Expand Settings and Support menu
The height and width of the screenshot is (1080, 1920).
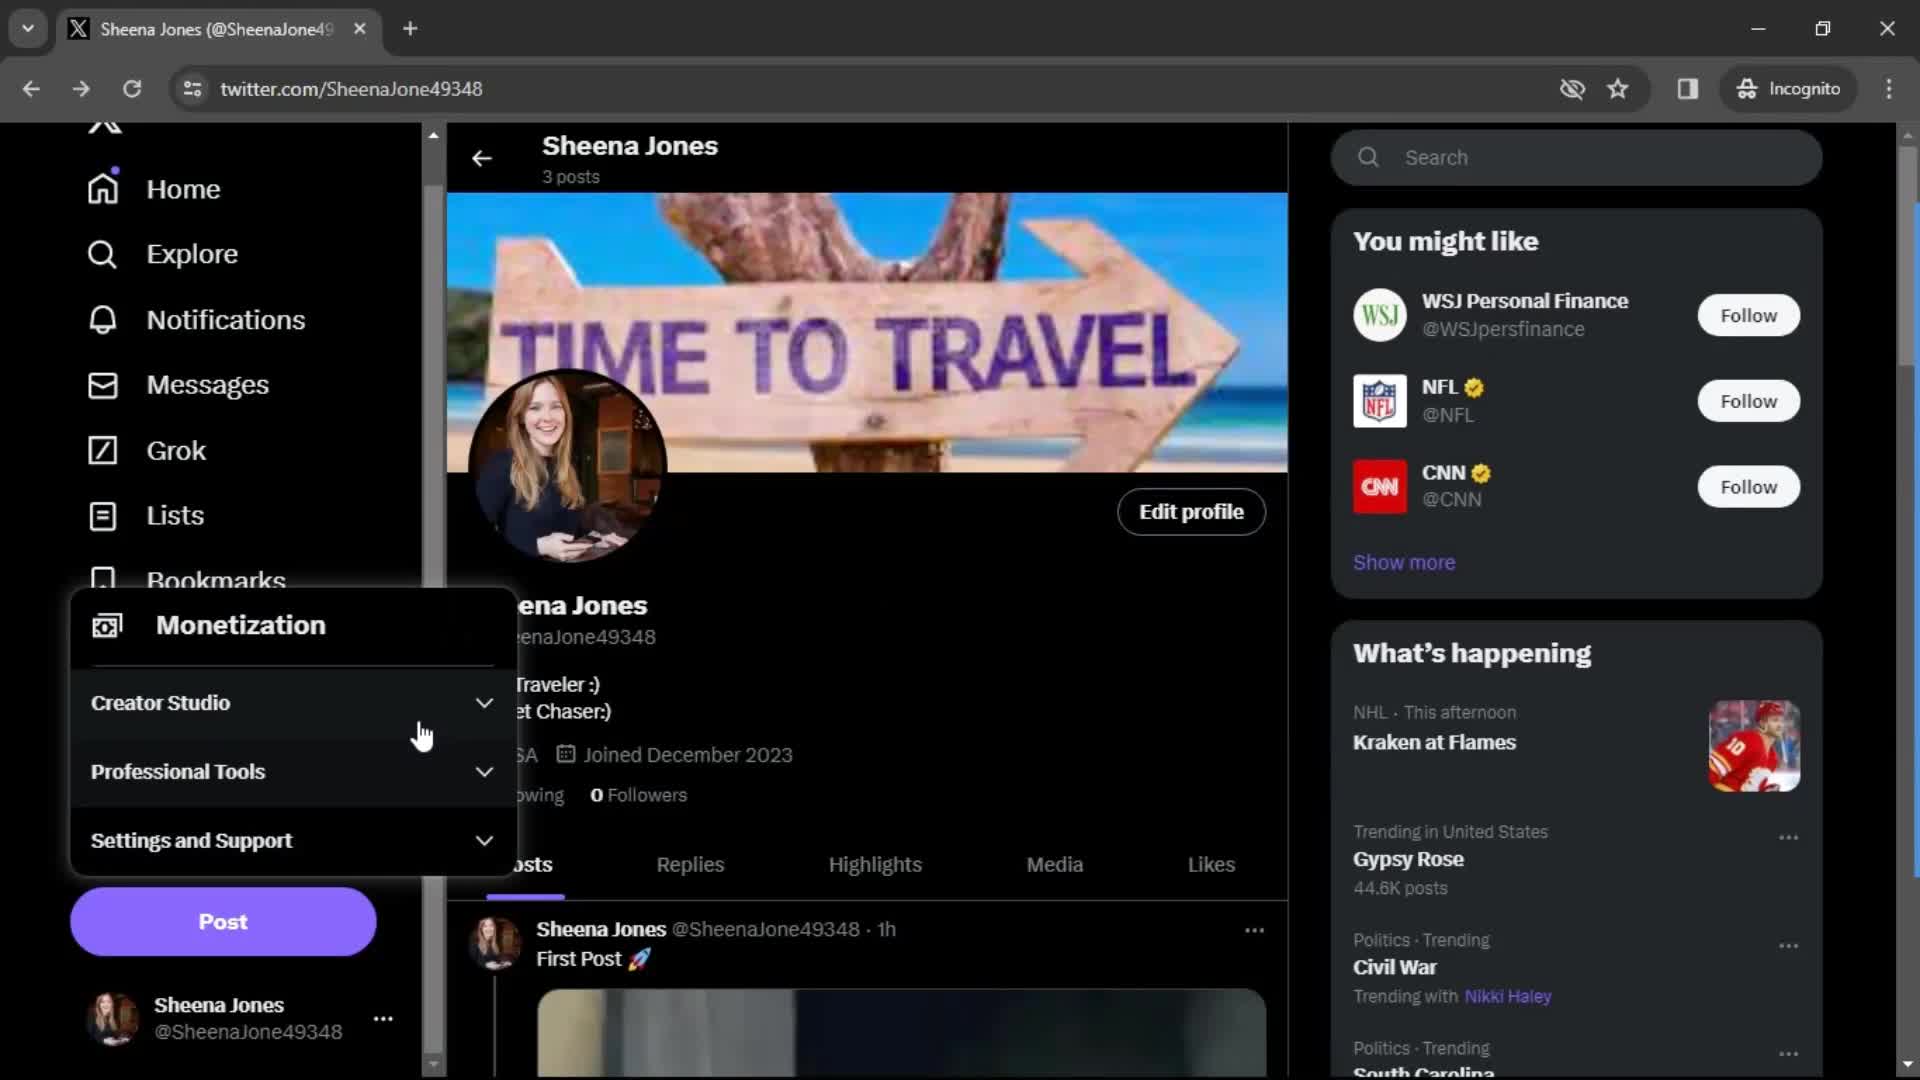[291, 840]
